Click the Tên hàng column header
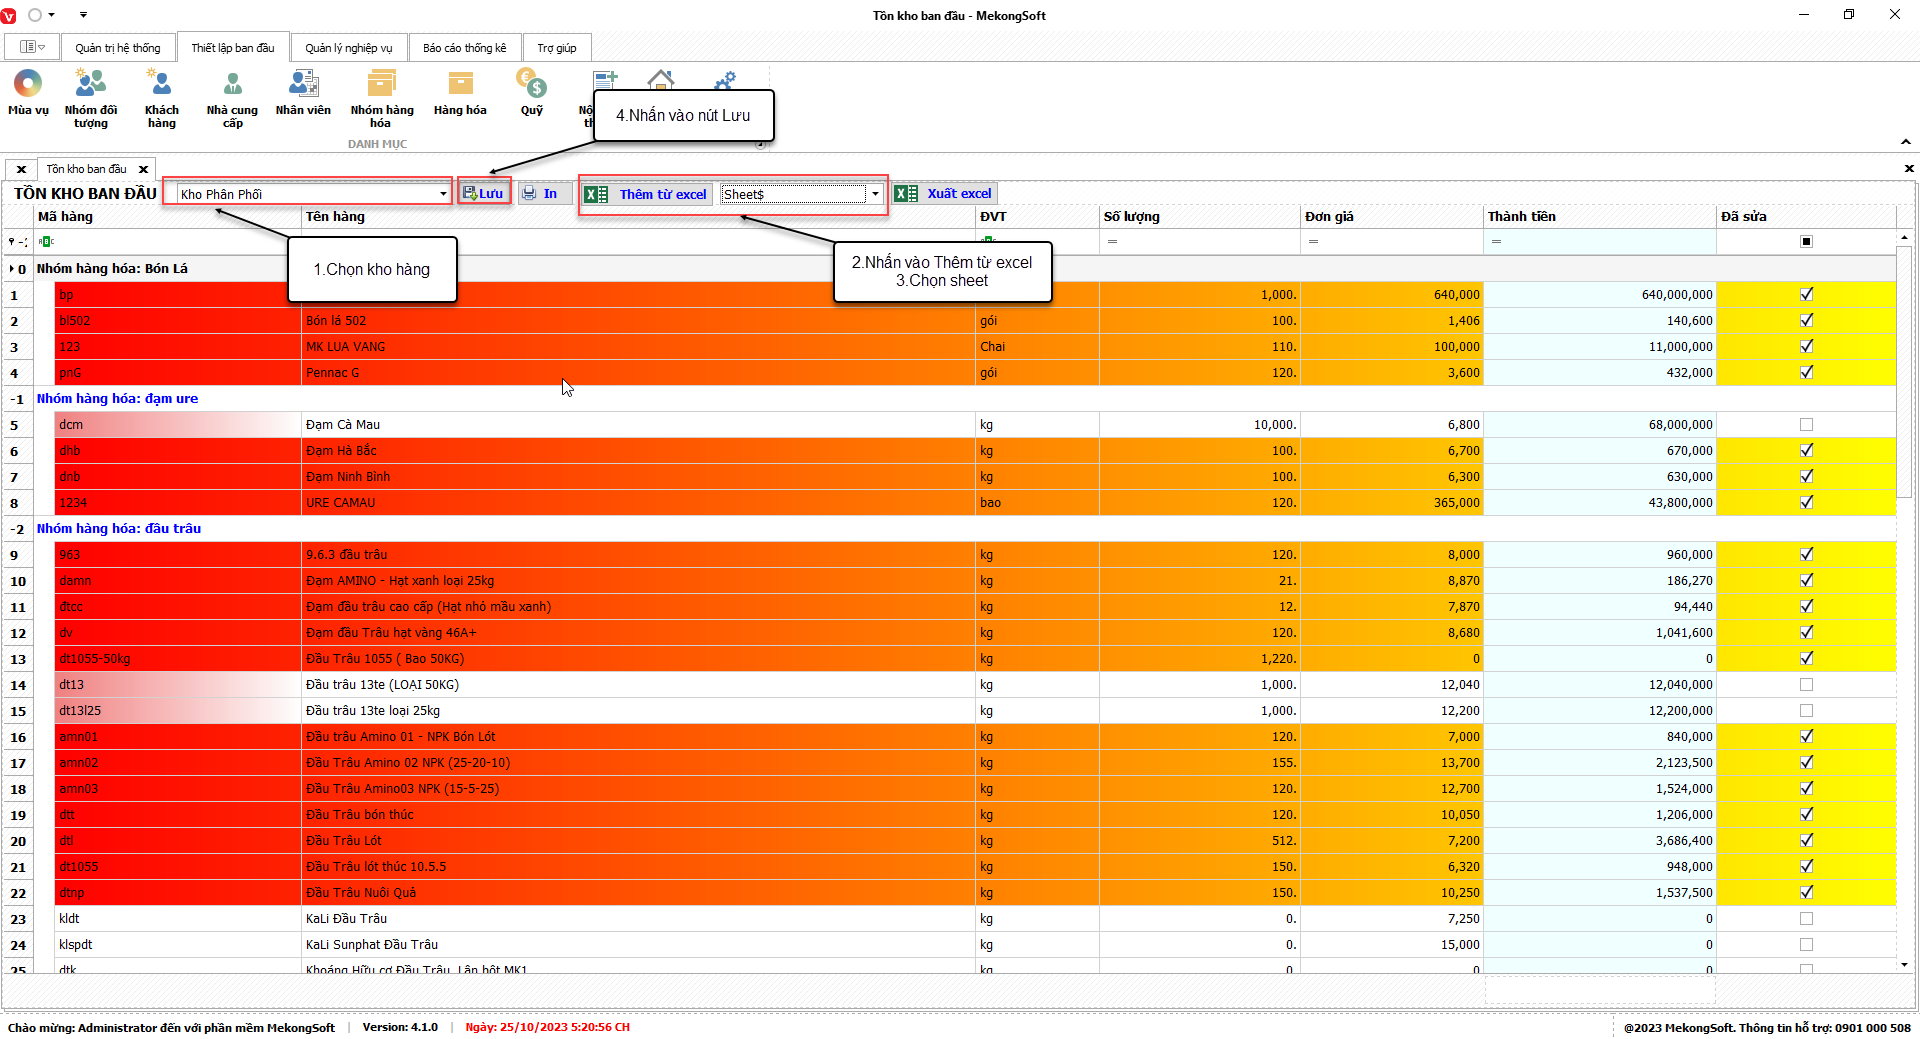The height and width of the screenshot is (1039, 1920). [336, 217]
